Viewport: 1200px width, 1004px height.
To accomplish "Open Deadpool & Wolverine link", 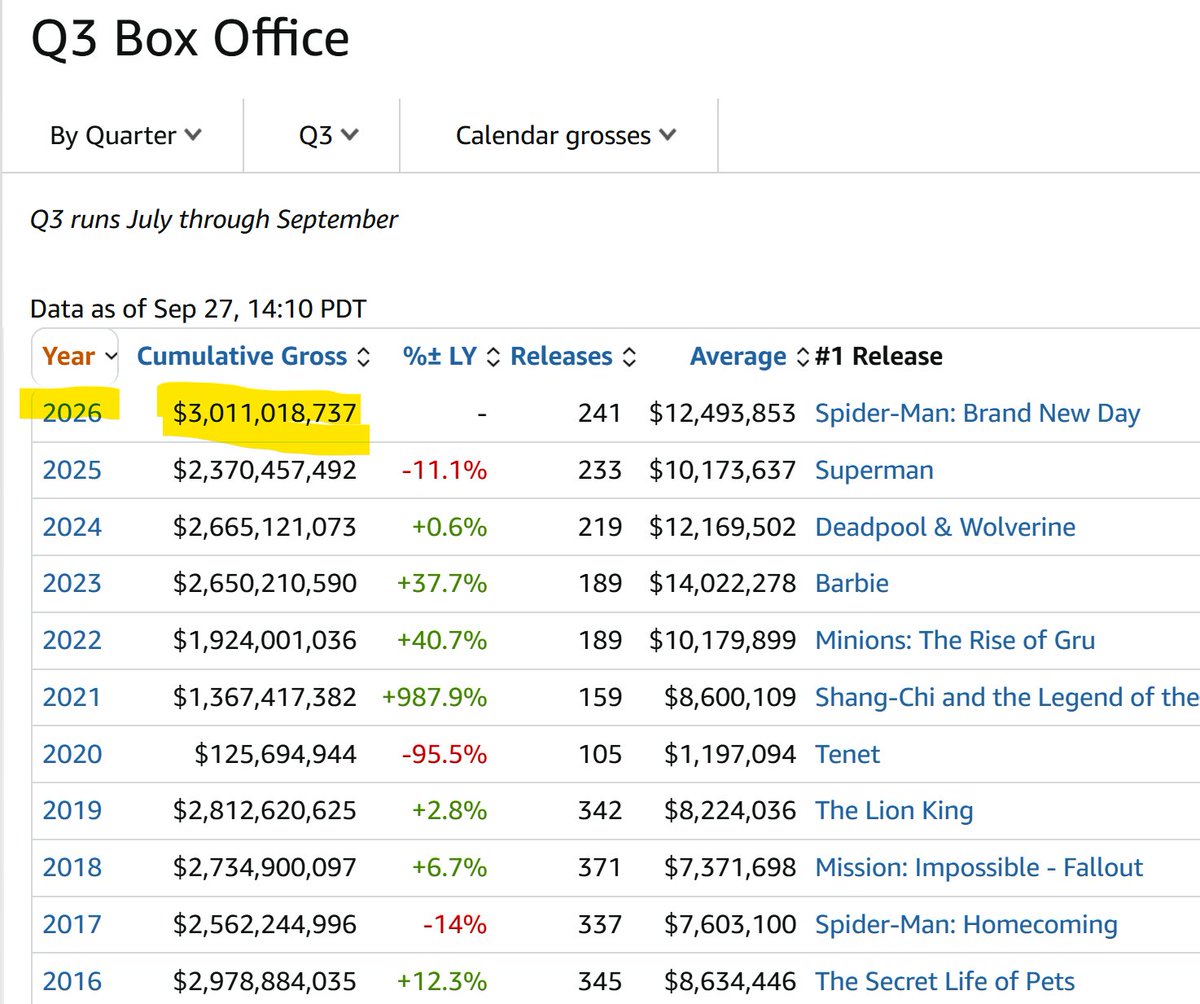I will [946, 527].
